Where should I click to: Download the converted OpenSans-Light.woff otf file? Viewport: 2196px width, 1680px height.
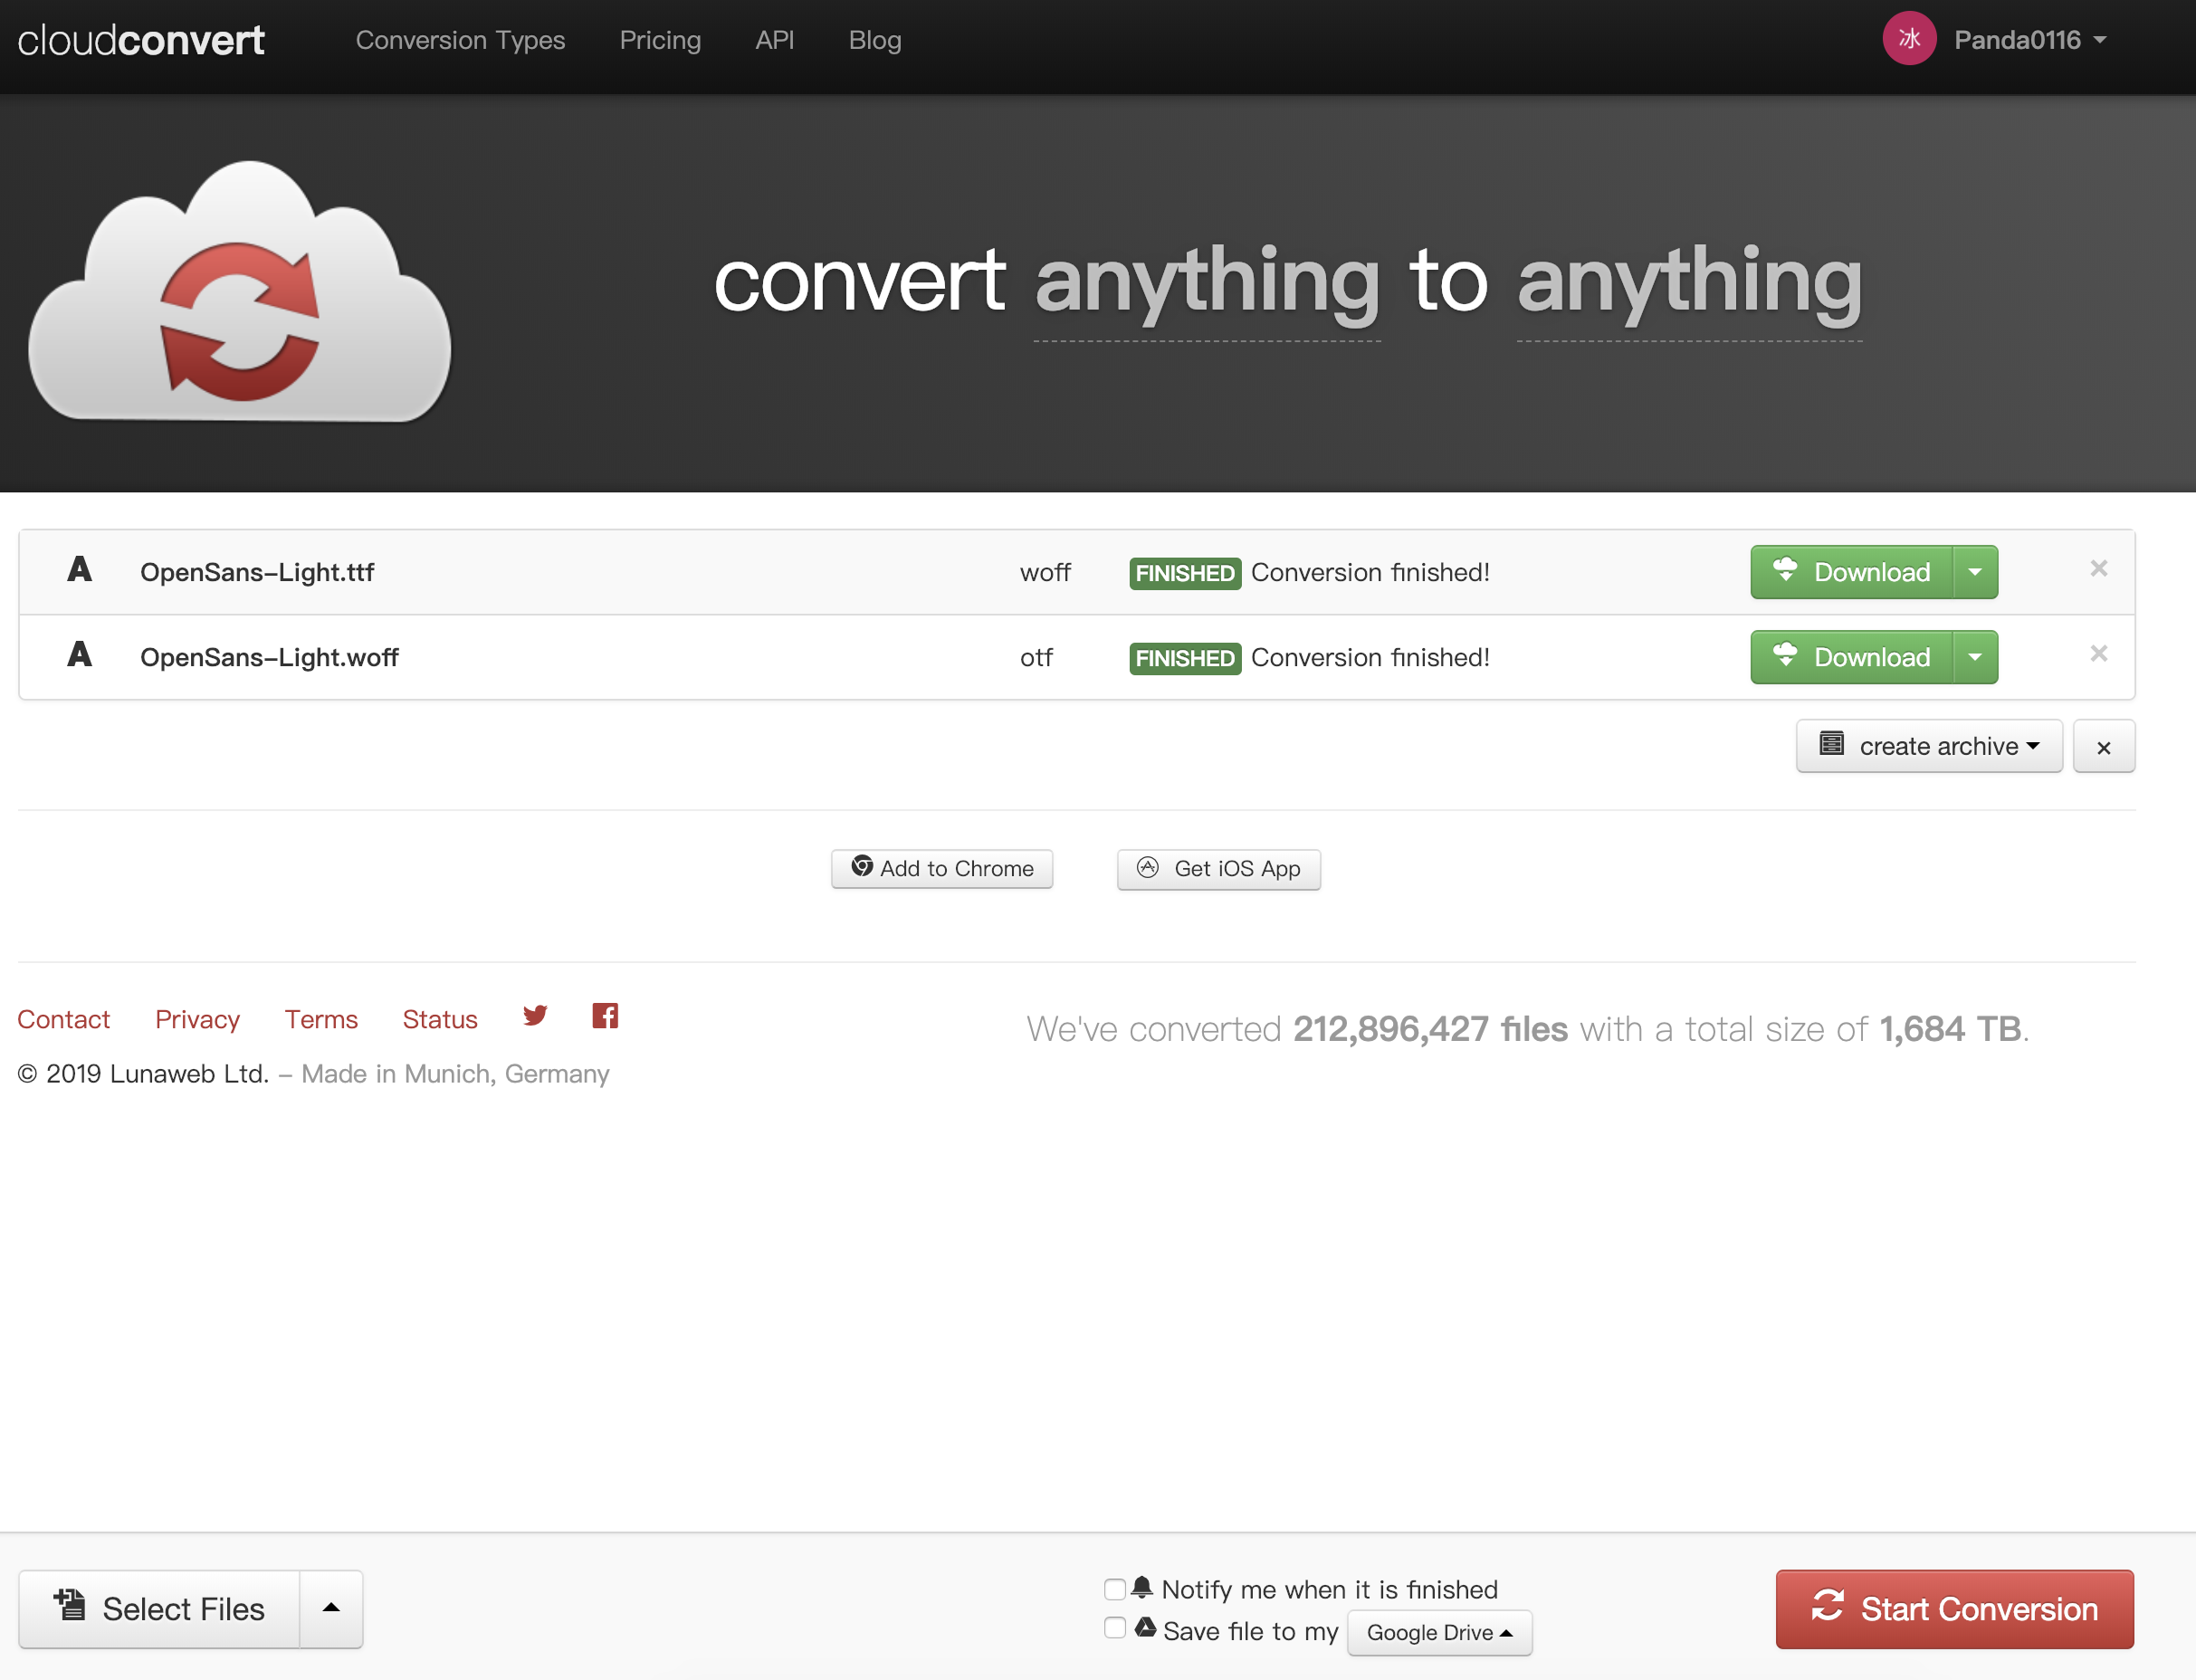tap(1851, 657)
